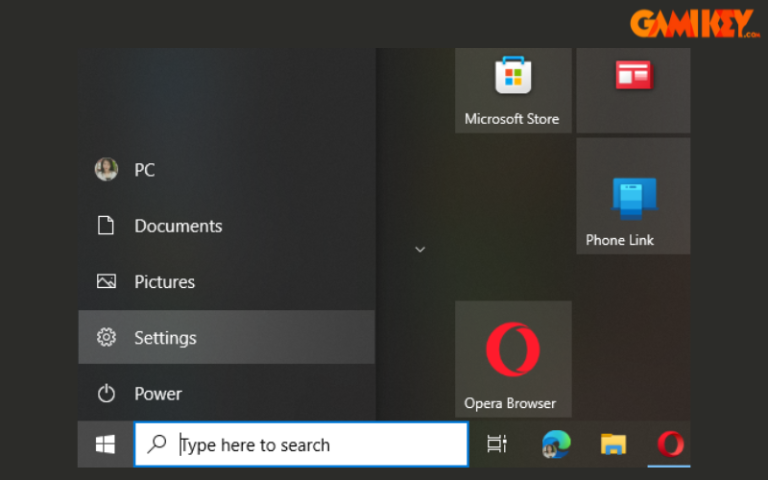768x480 pixels.
Task: Click the magnifier icon in search box
Action: pyautogui.click(x=157, y=444)
